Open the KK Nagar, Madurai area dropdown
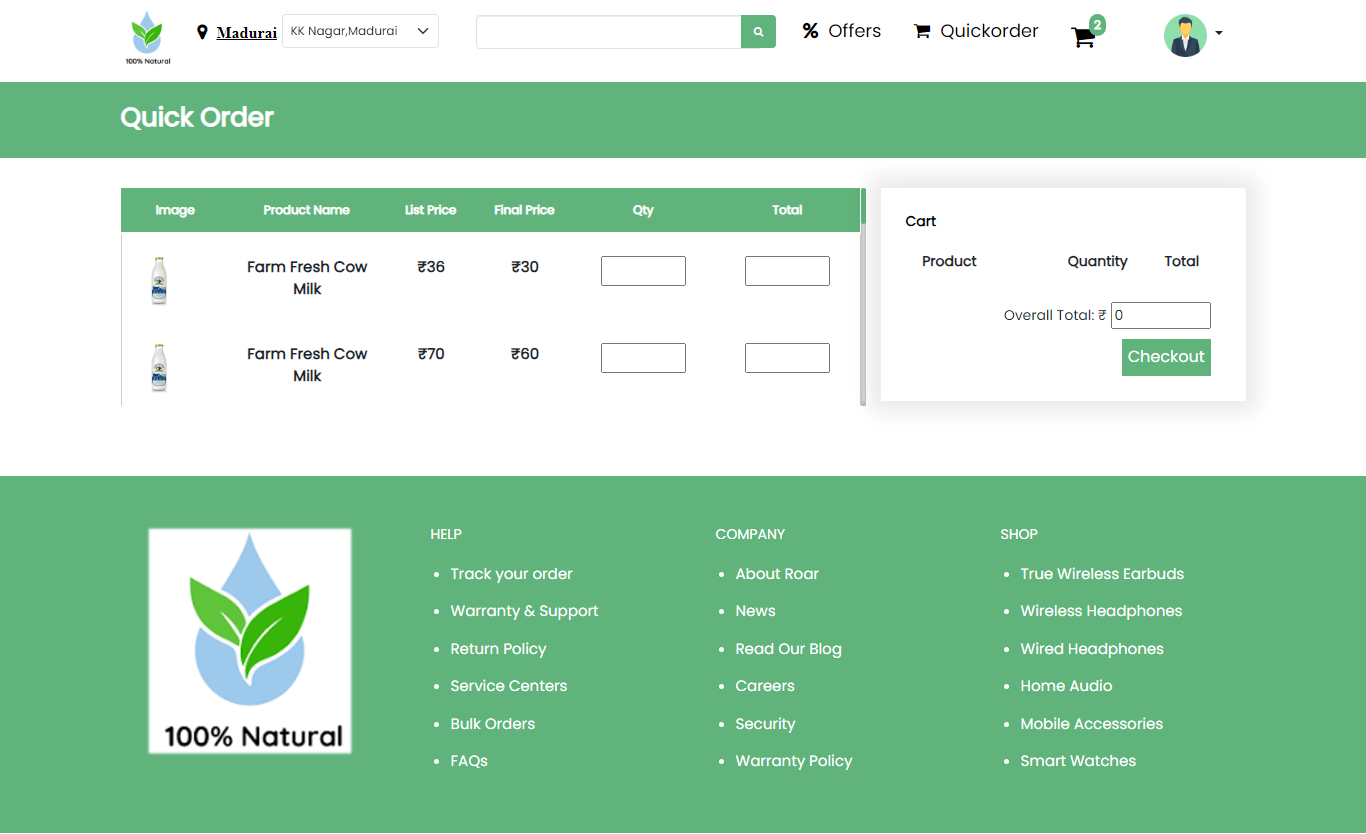 pyautogui.click(x=360, y=31)
